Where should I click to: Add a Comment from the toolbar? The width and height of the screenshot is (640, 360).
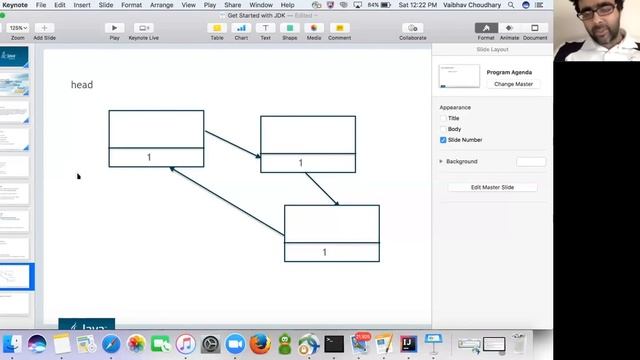coord(340,28)
